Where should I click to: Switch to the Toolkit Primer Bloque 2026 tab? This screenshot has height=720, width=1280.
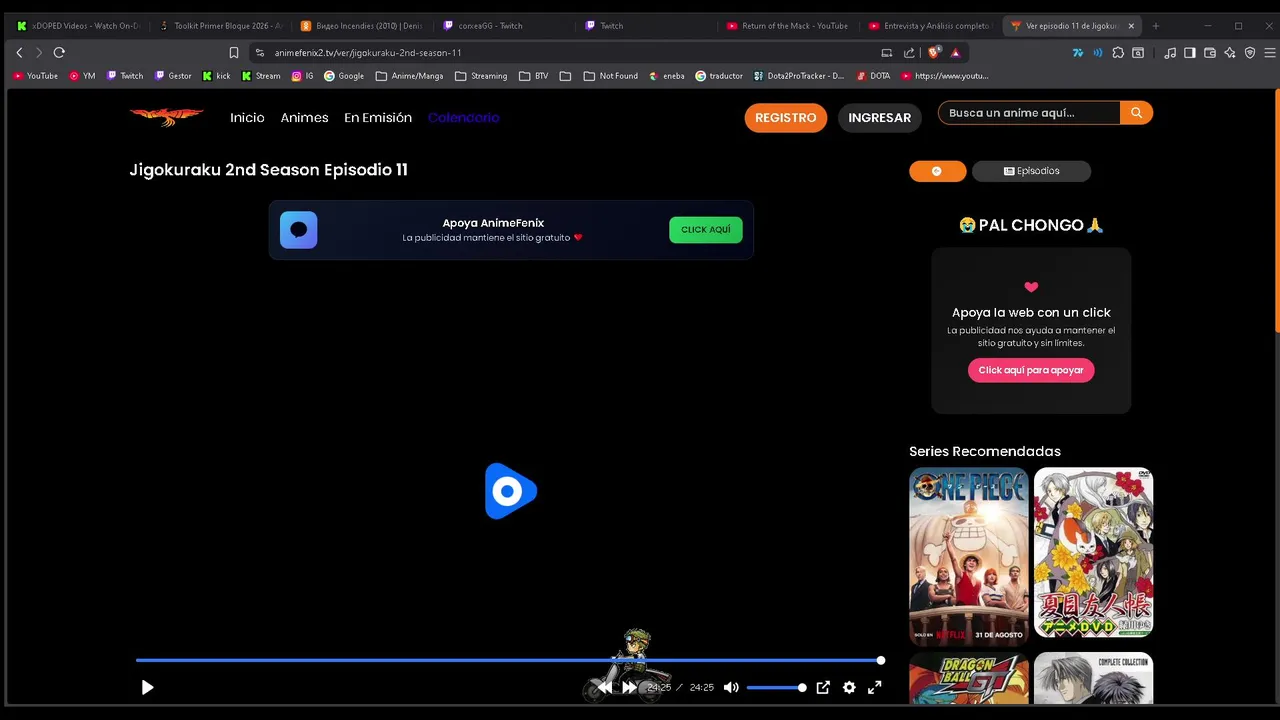pyautogui.click(x=220, y=26)
